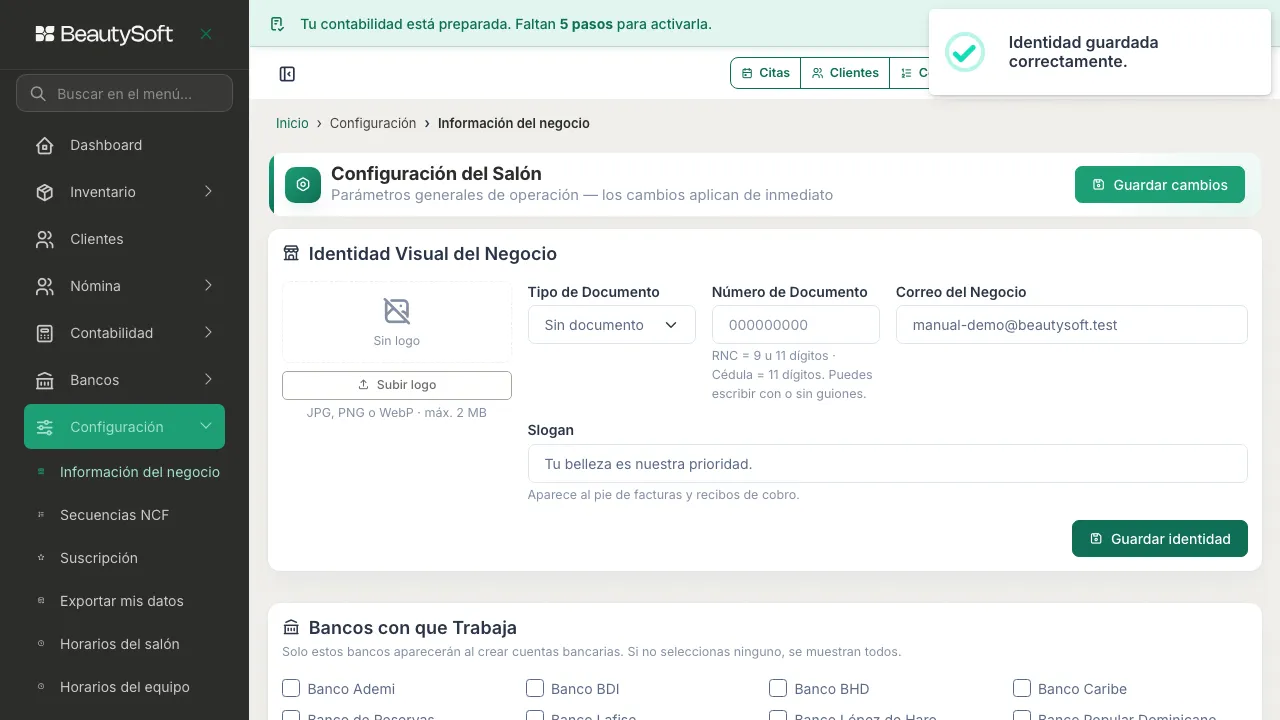Expand the Contabilidad submenu chevron
The width and height of the screenshot is (1280, 720).
point(208,333)
